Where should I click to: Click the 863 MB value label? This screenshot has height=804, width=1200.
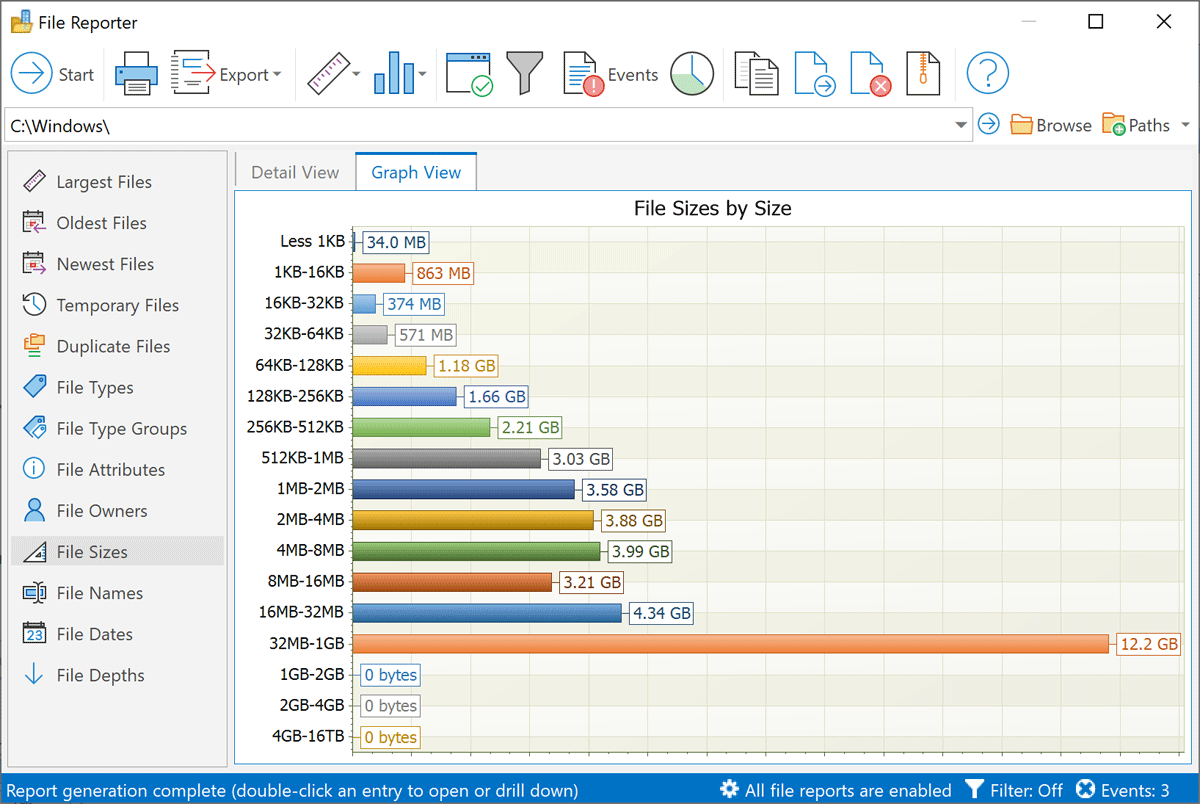[x=442, y=273]
